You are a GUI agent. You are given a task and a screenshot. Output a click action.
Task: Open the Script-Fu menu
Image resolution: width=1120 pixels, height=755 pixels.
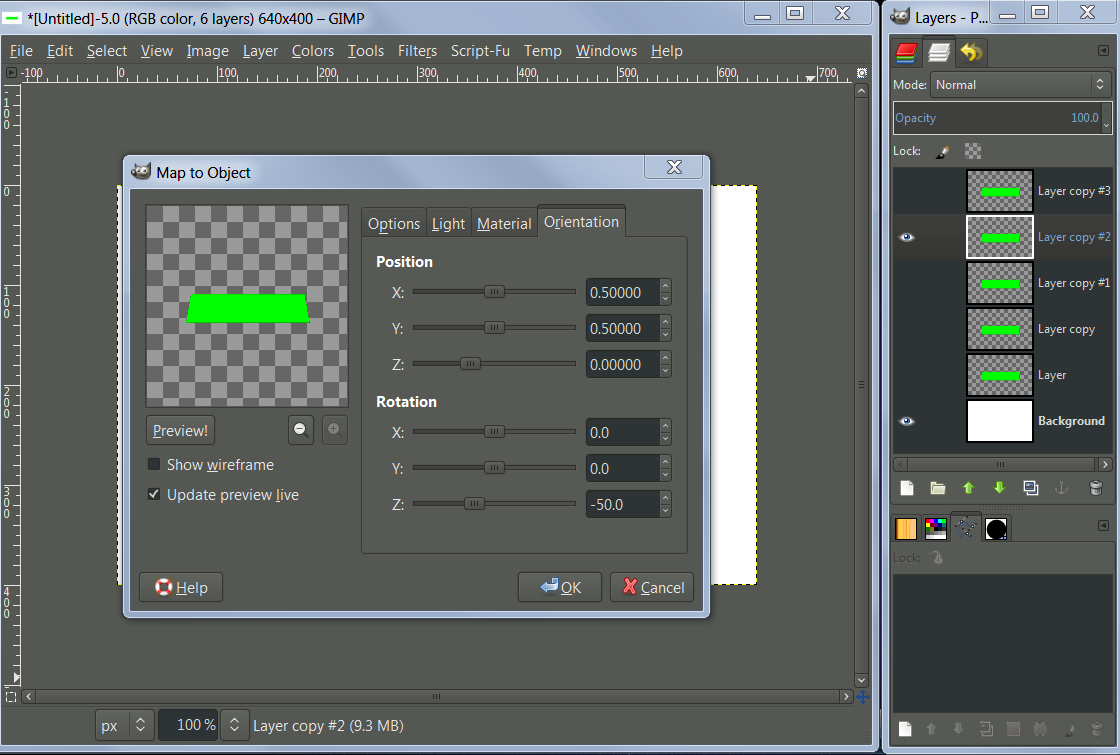pyautogui.click(x=480, y=51)
